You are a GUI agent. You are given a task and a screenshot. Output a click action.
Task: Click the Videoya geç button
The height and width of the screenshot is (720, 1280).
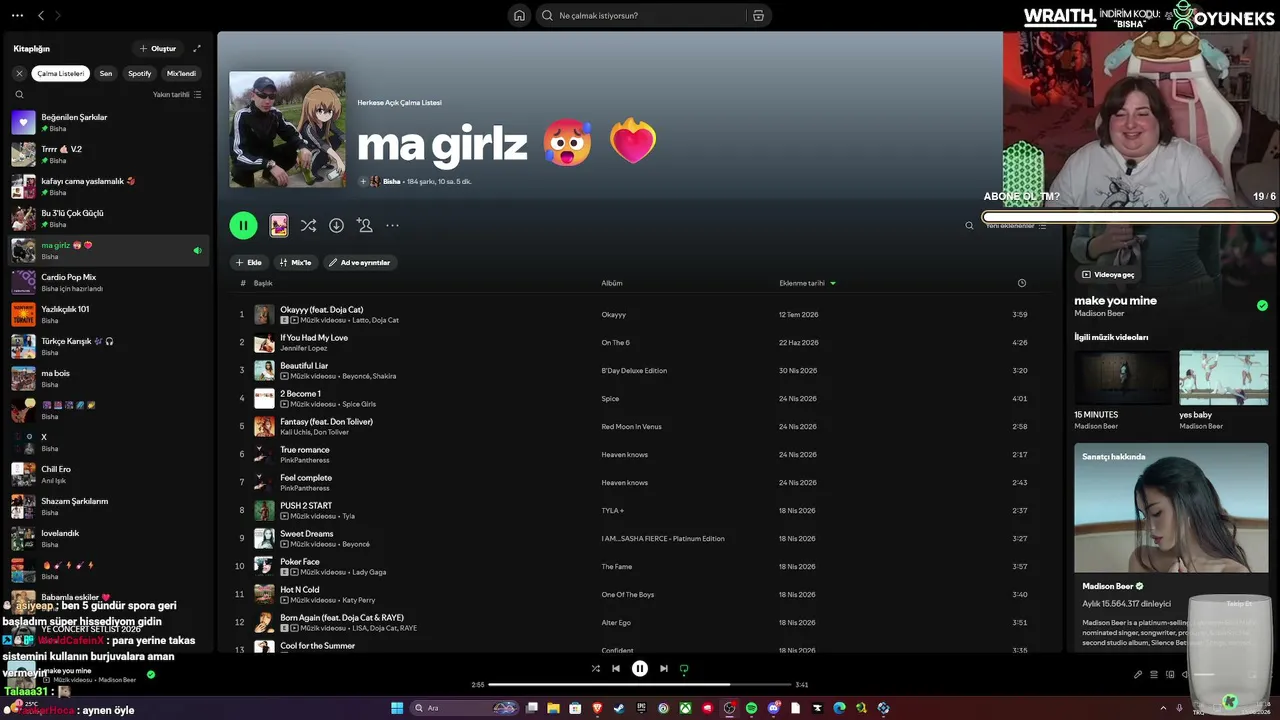click(x=1109, y=274)
